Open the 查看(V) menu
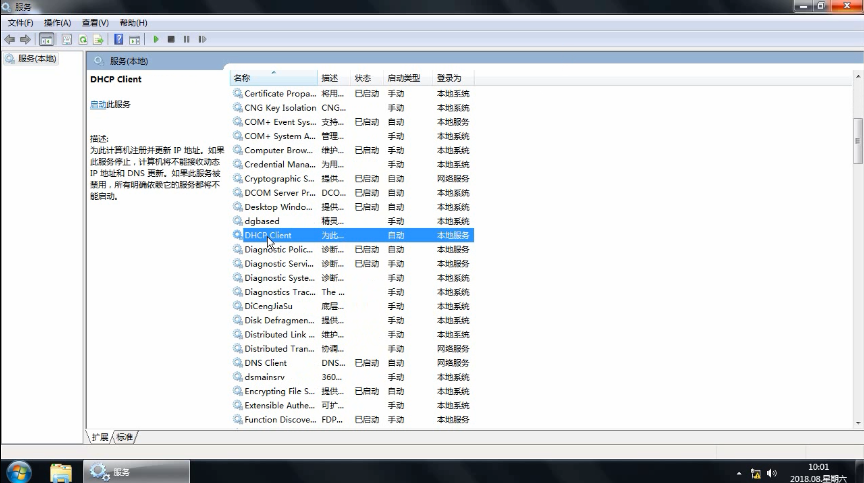864x483 pixels. pos(95,22)
